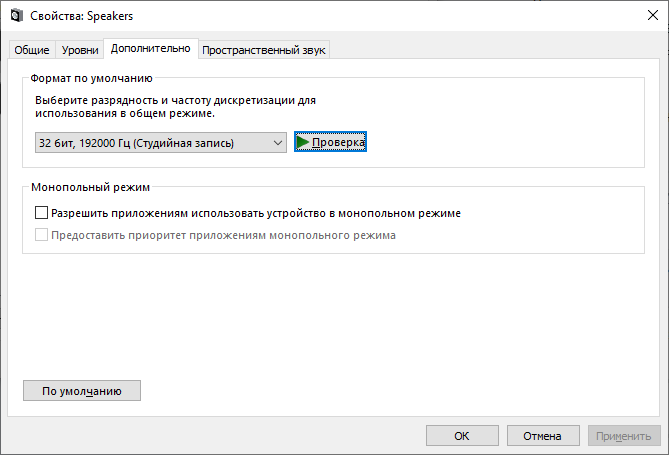Select the Дополнительно tab
The height and width of the screenshot is (455, 669).
pos(151,48)
